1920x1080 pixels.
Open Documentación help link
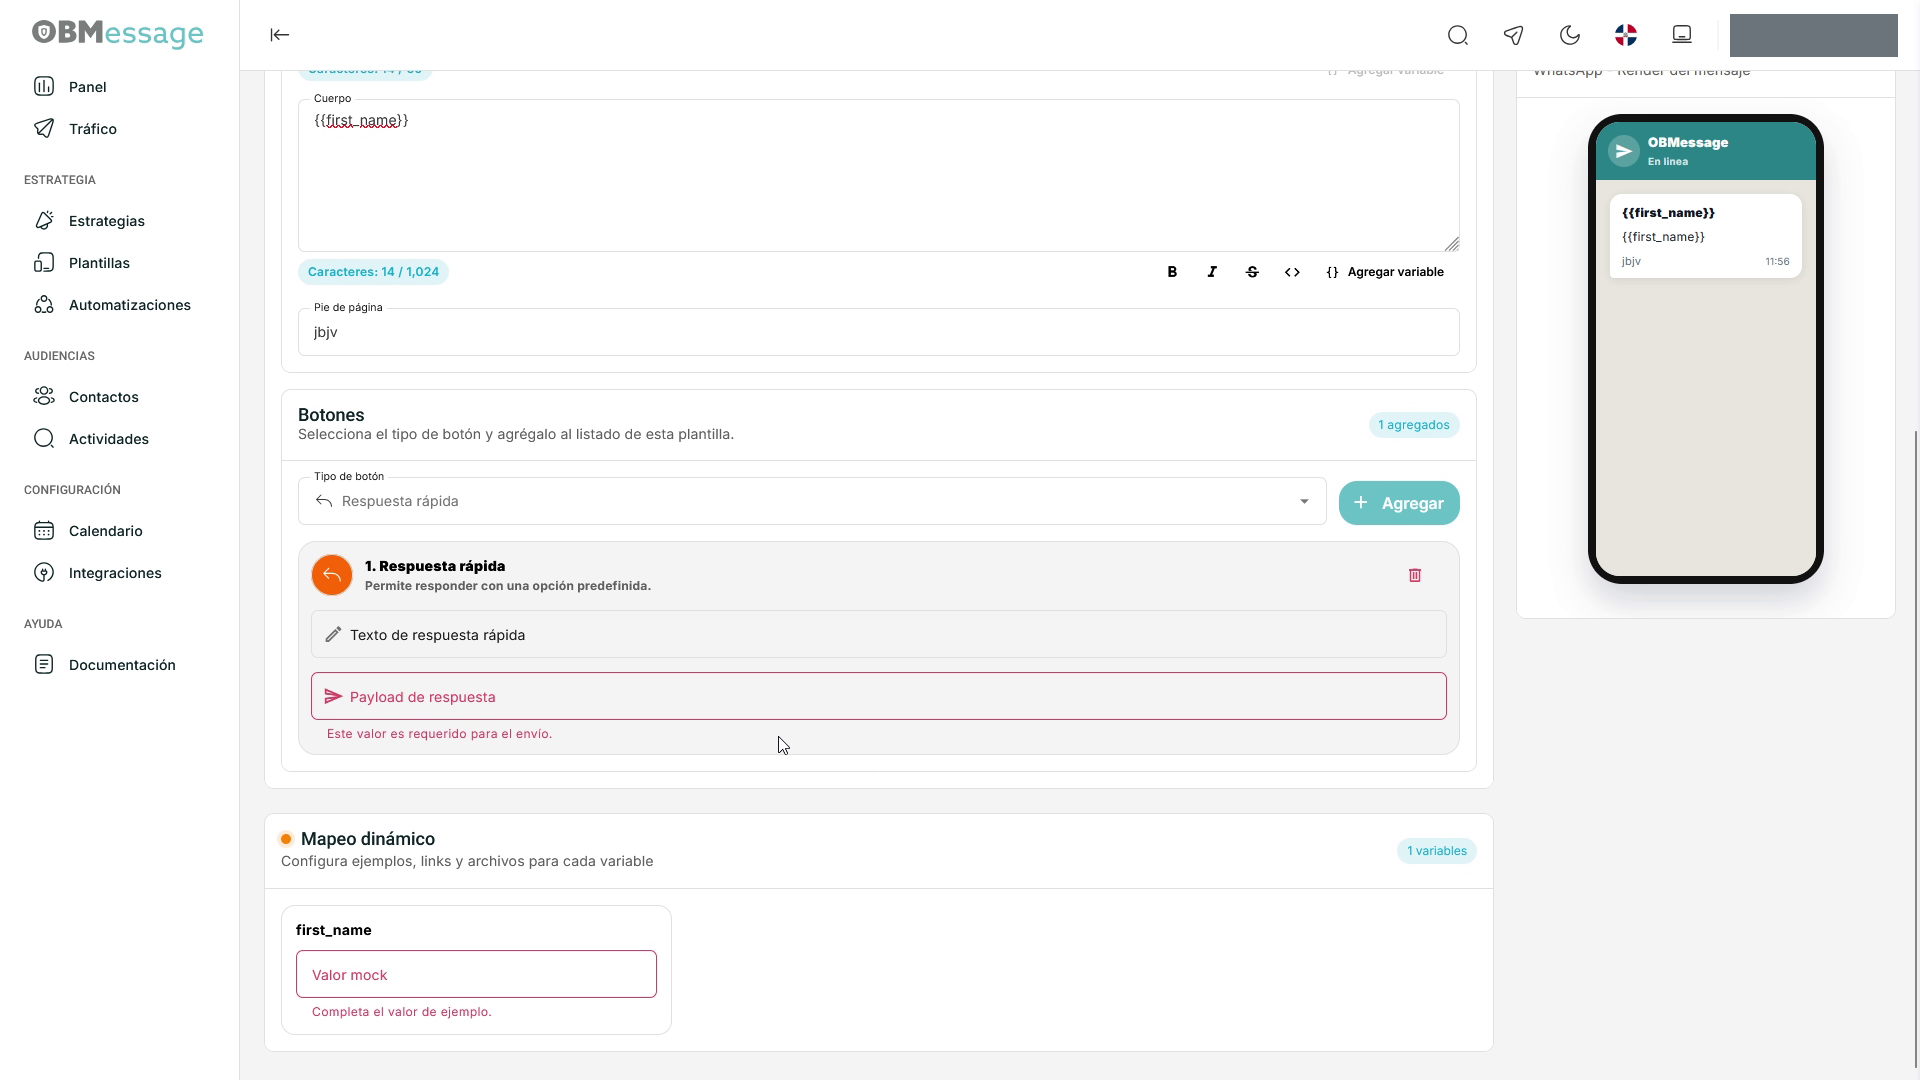[120, 665]
